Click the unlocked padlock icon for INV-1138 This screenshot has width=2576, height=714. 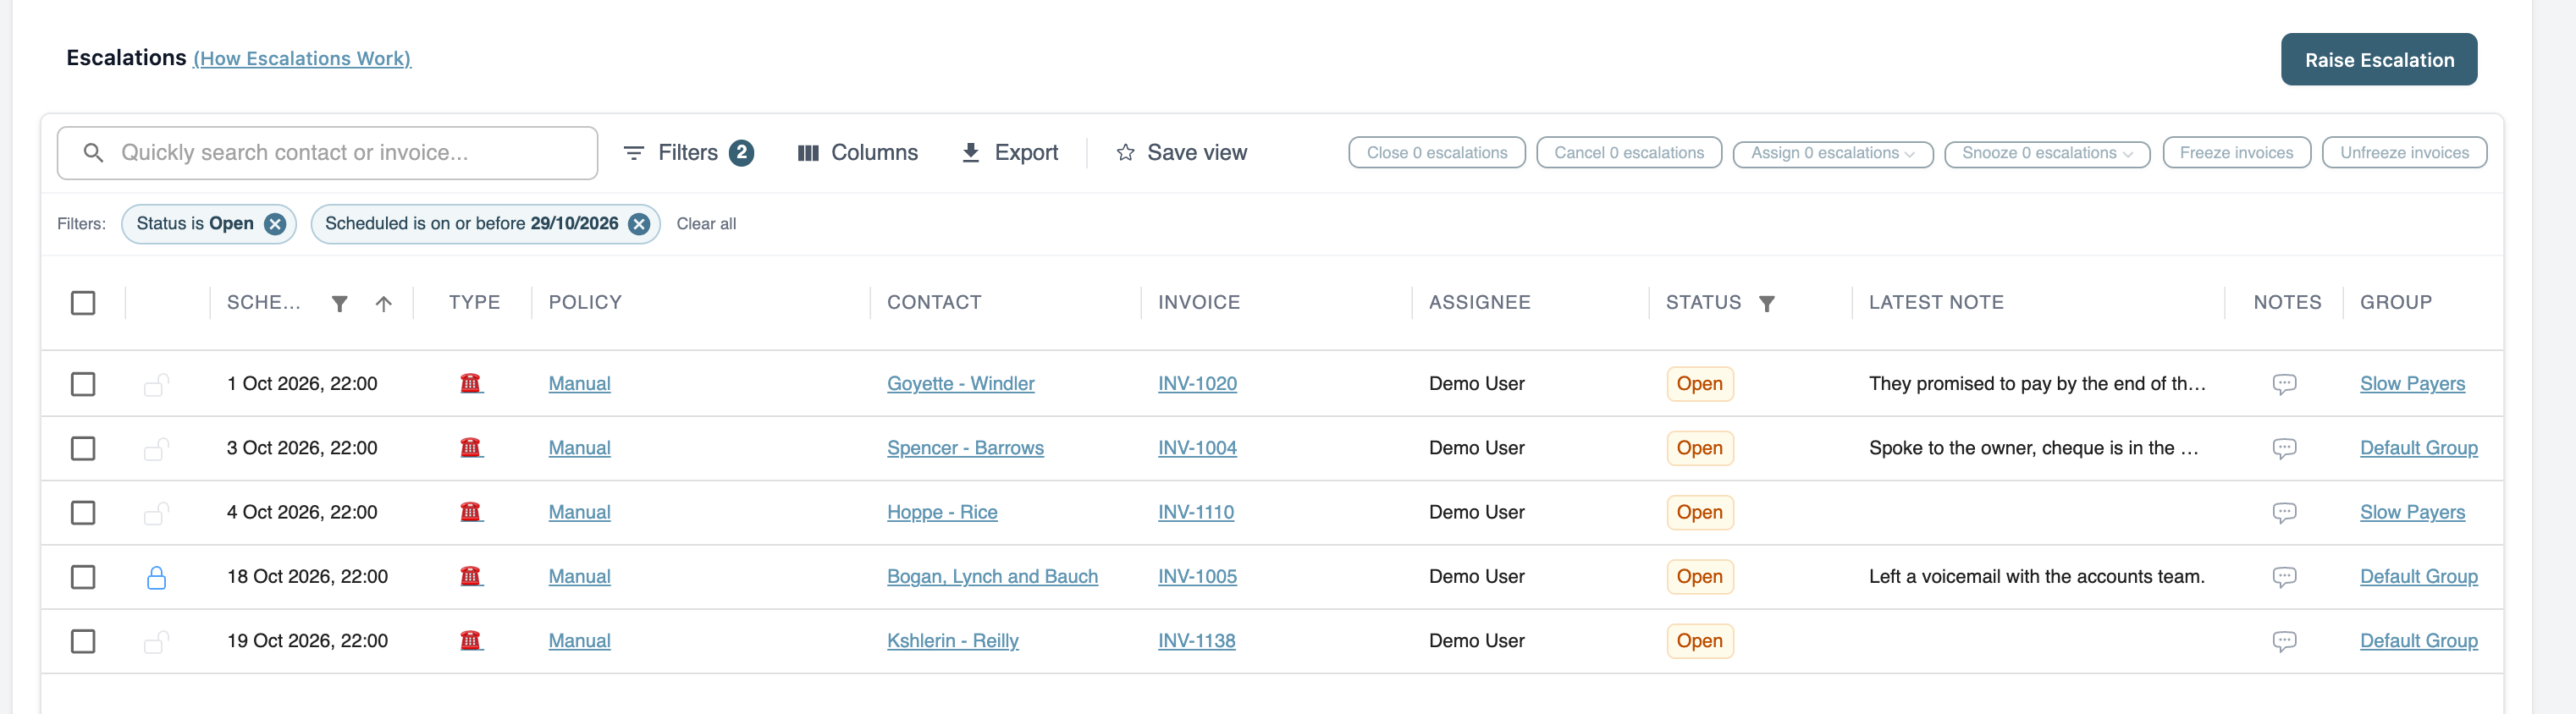click(x=156, y=641)
